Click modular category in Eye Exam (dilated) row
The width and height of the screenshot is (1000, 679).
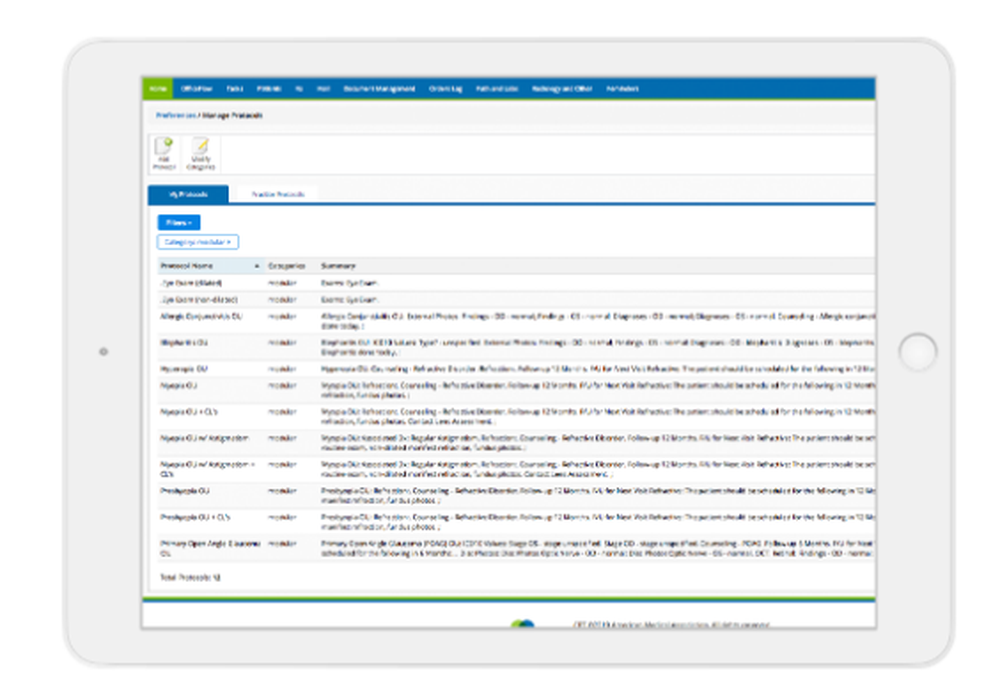click(283, 283)
